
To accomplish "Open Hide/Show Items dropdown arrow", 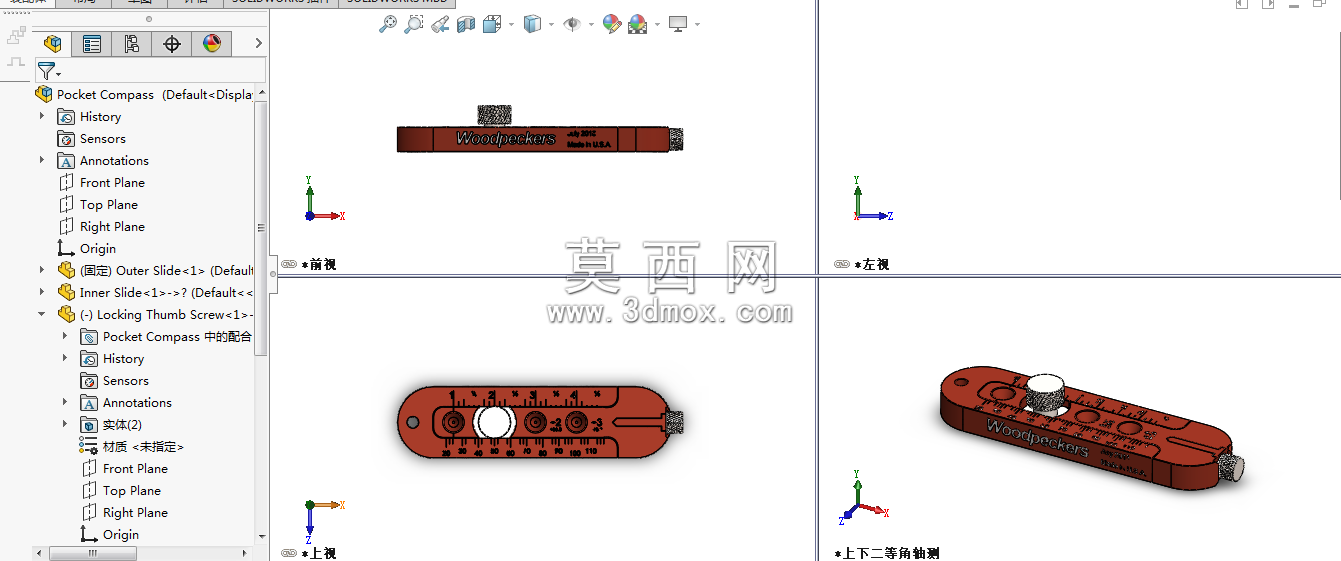I will pos(591,24).
